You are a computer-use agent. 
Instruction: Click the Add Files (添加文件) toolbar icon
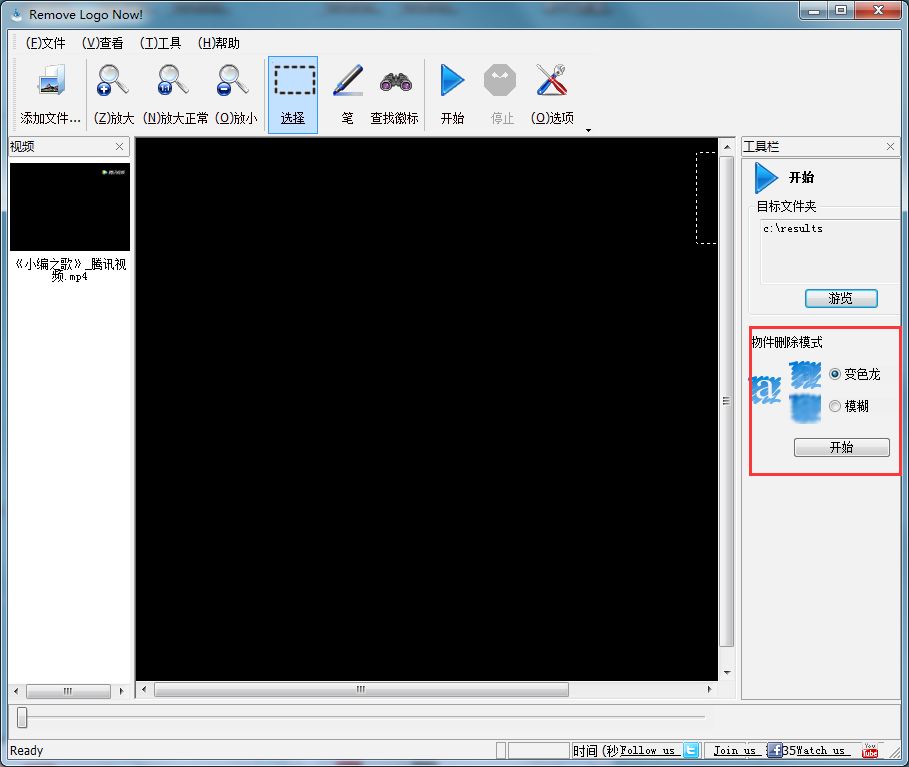click(x=51, y=80)
